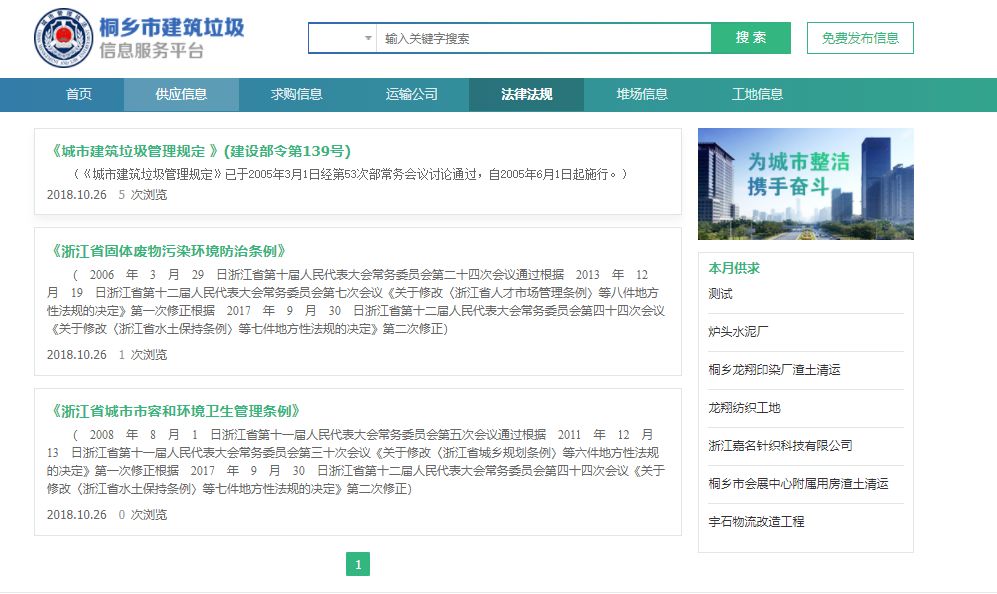
Task: Open 《城市建筑垃圾管理规定》 article title
Action: [x=199, y=151]
